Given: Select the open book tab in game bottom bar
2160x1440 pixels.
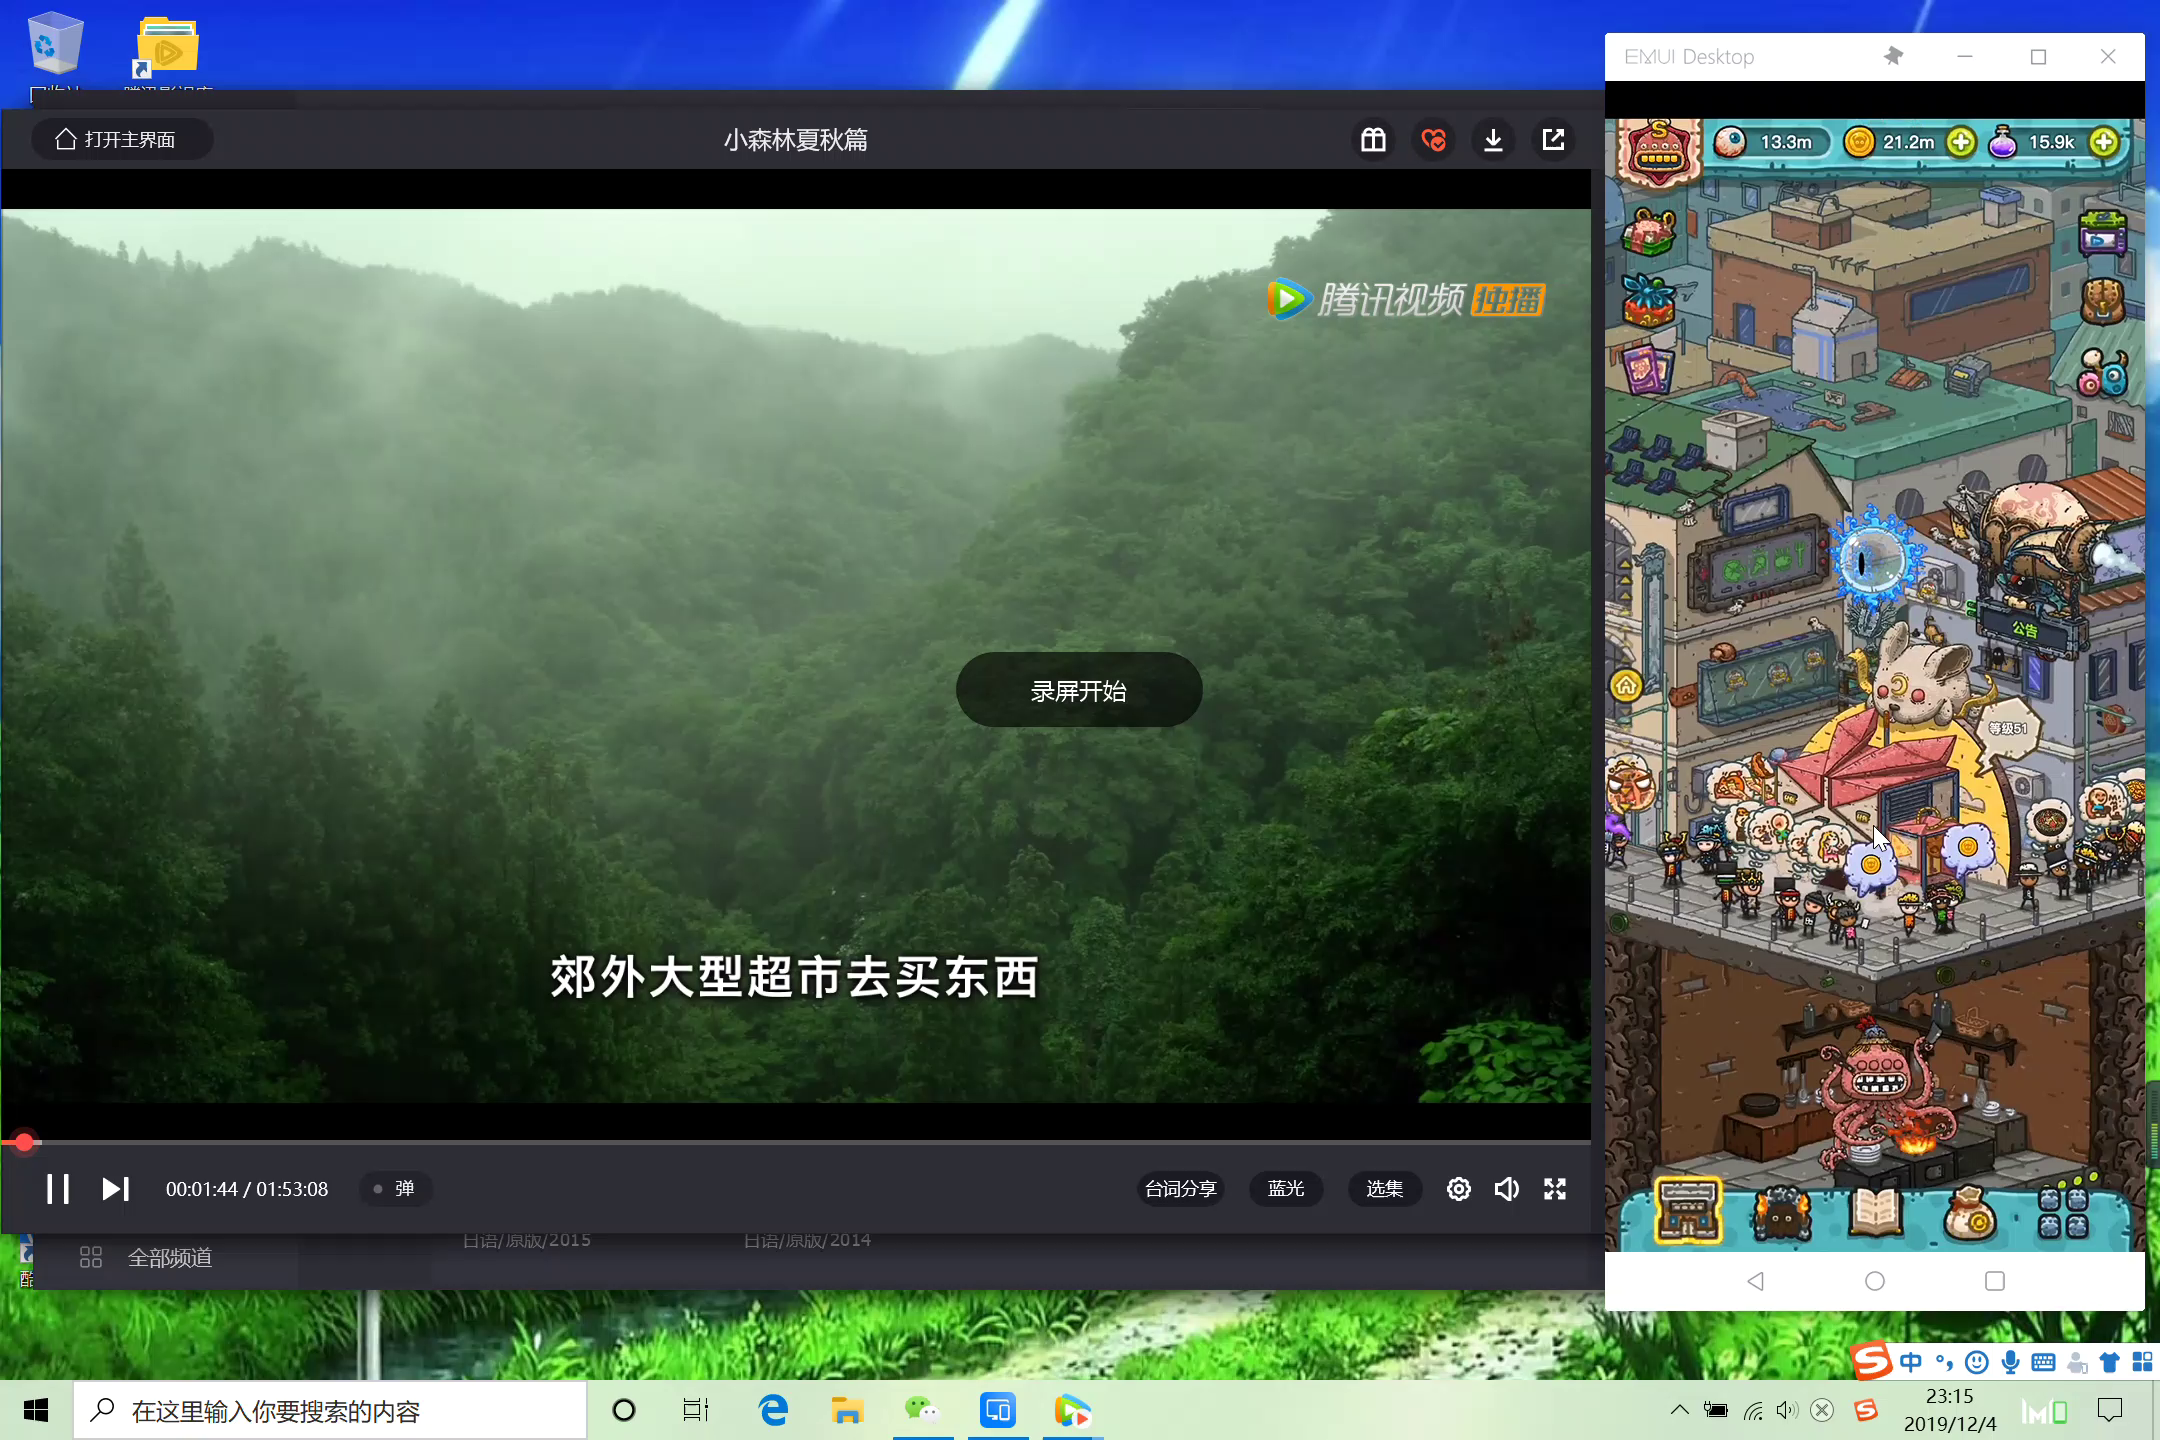Looking at the screenshot, I should click(x=1876, y=1213).
